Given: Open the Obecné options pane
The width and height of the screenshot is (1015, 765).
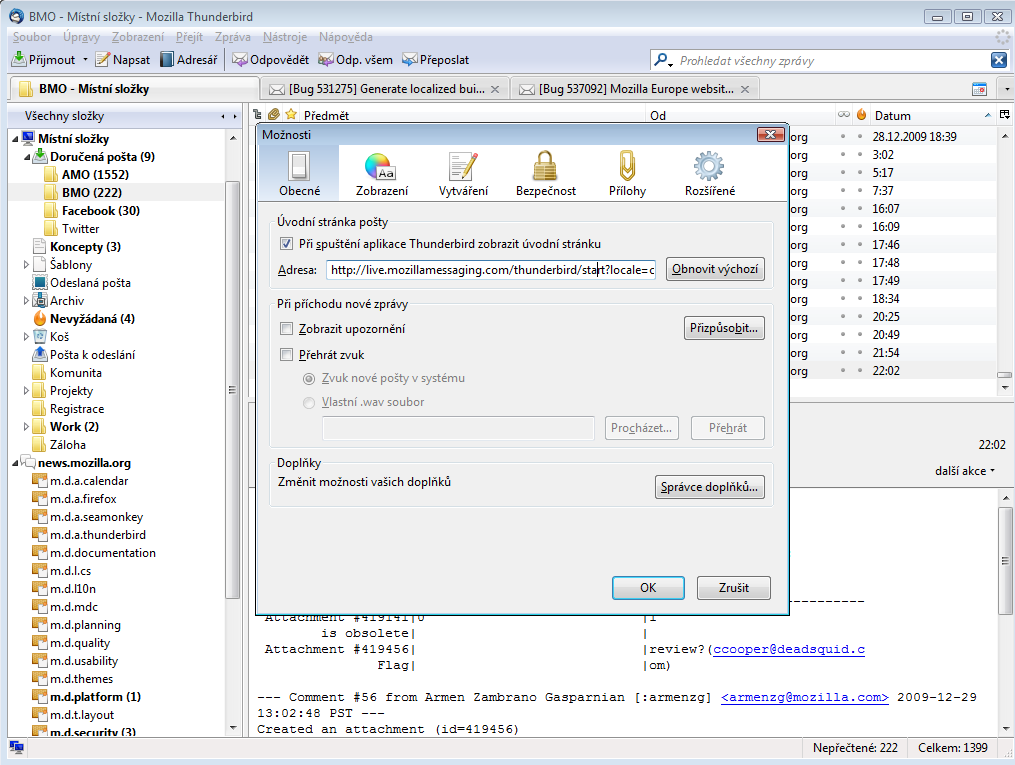Looking at the screenshot, I should click(299, 173).
